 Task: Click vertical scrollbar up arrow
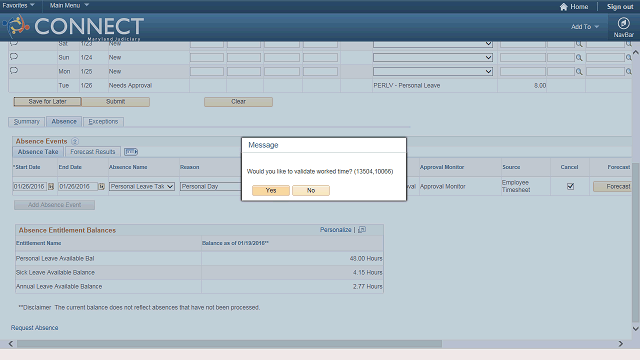(x=636, y=52)
